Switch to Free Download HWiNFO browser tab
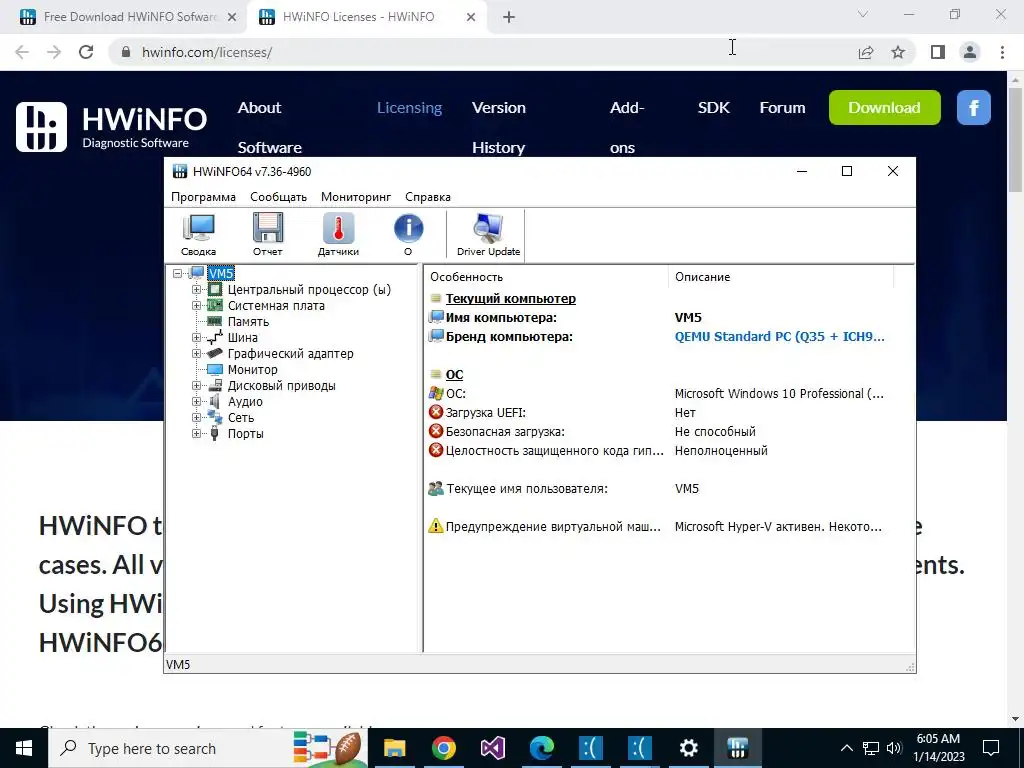This screenshot has height=768, width=1024. [x=129, y=17]
